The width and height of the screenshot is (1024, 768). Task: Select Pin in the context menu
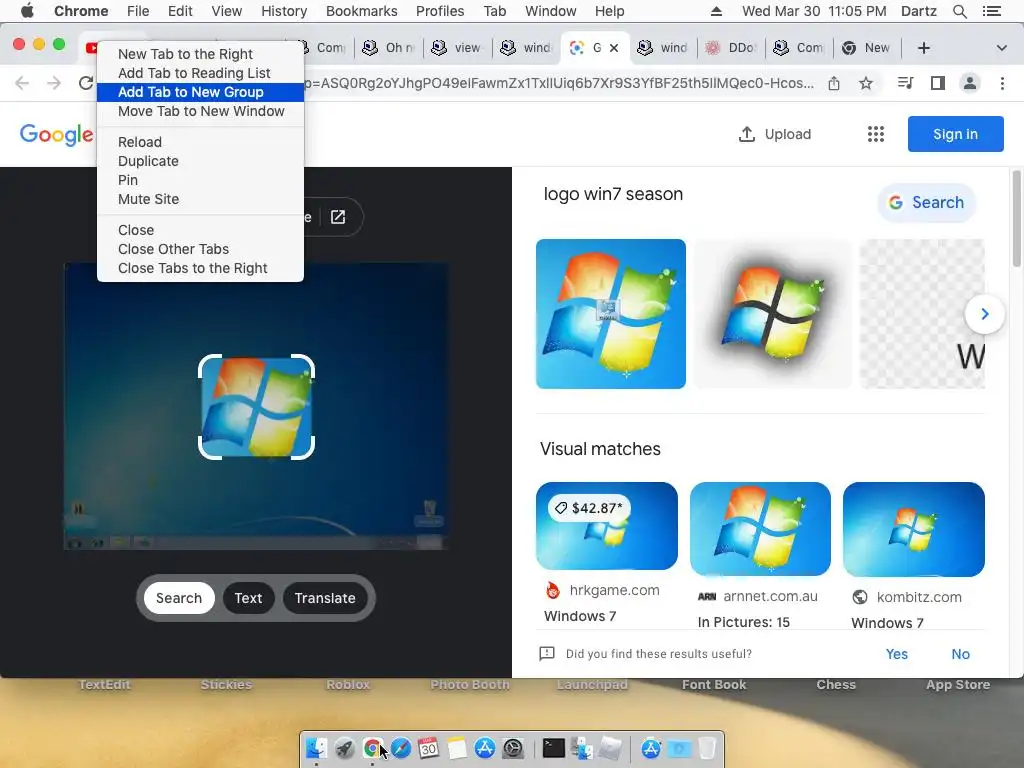(x=200, y=180)
